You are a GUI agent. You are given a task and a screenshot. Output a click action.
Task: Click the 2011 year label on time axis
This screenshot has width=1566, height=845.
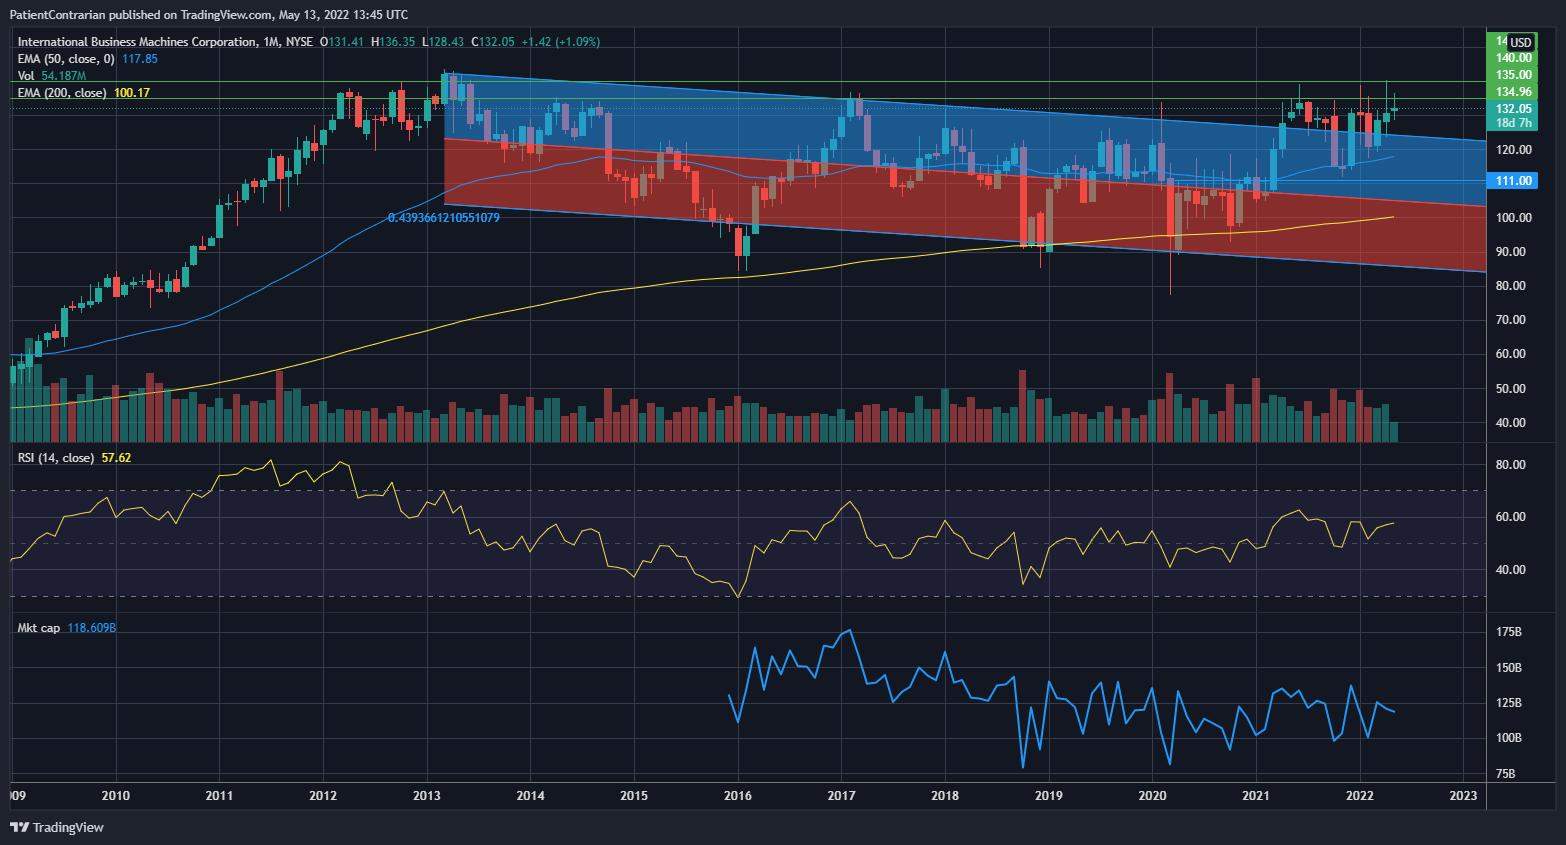click(x=219, y=796)
